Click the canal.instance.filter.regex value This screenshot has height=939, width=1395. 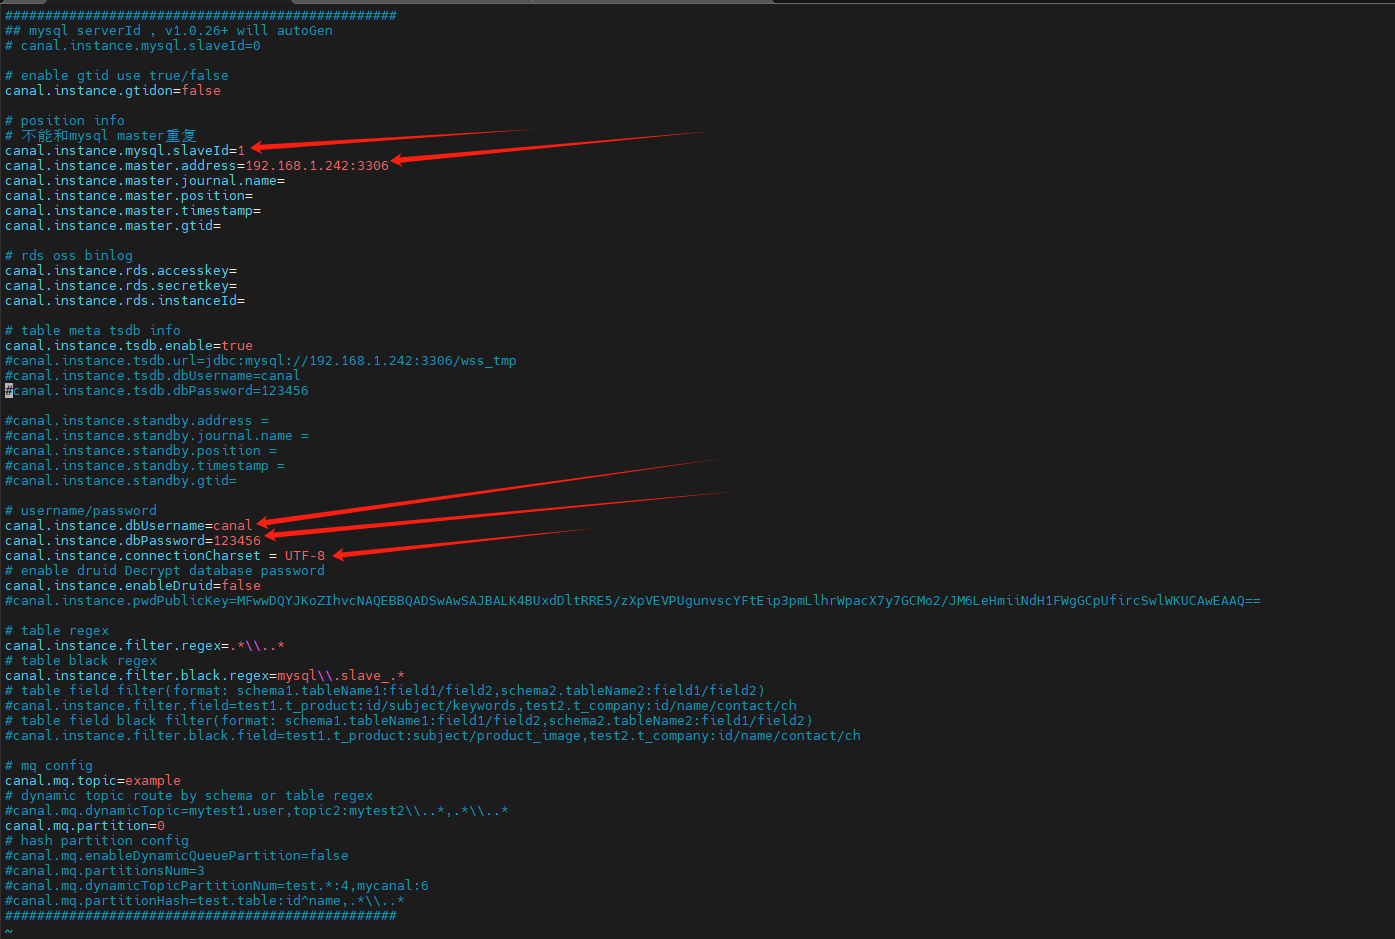click(x=257, y=646)
